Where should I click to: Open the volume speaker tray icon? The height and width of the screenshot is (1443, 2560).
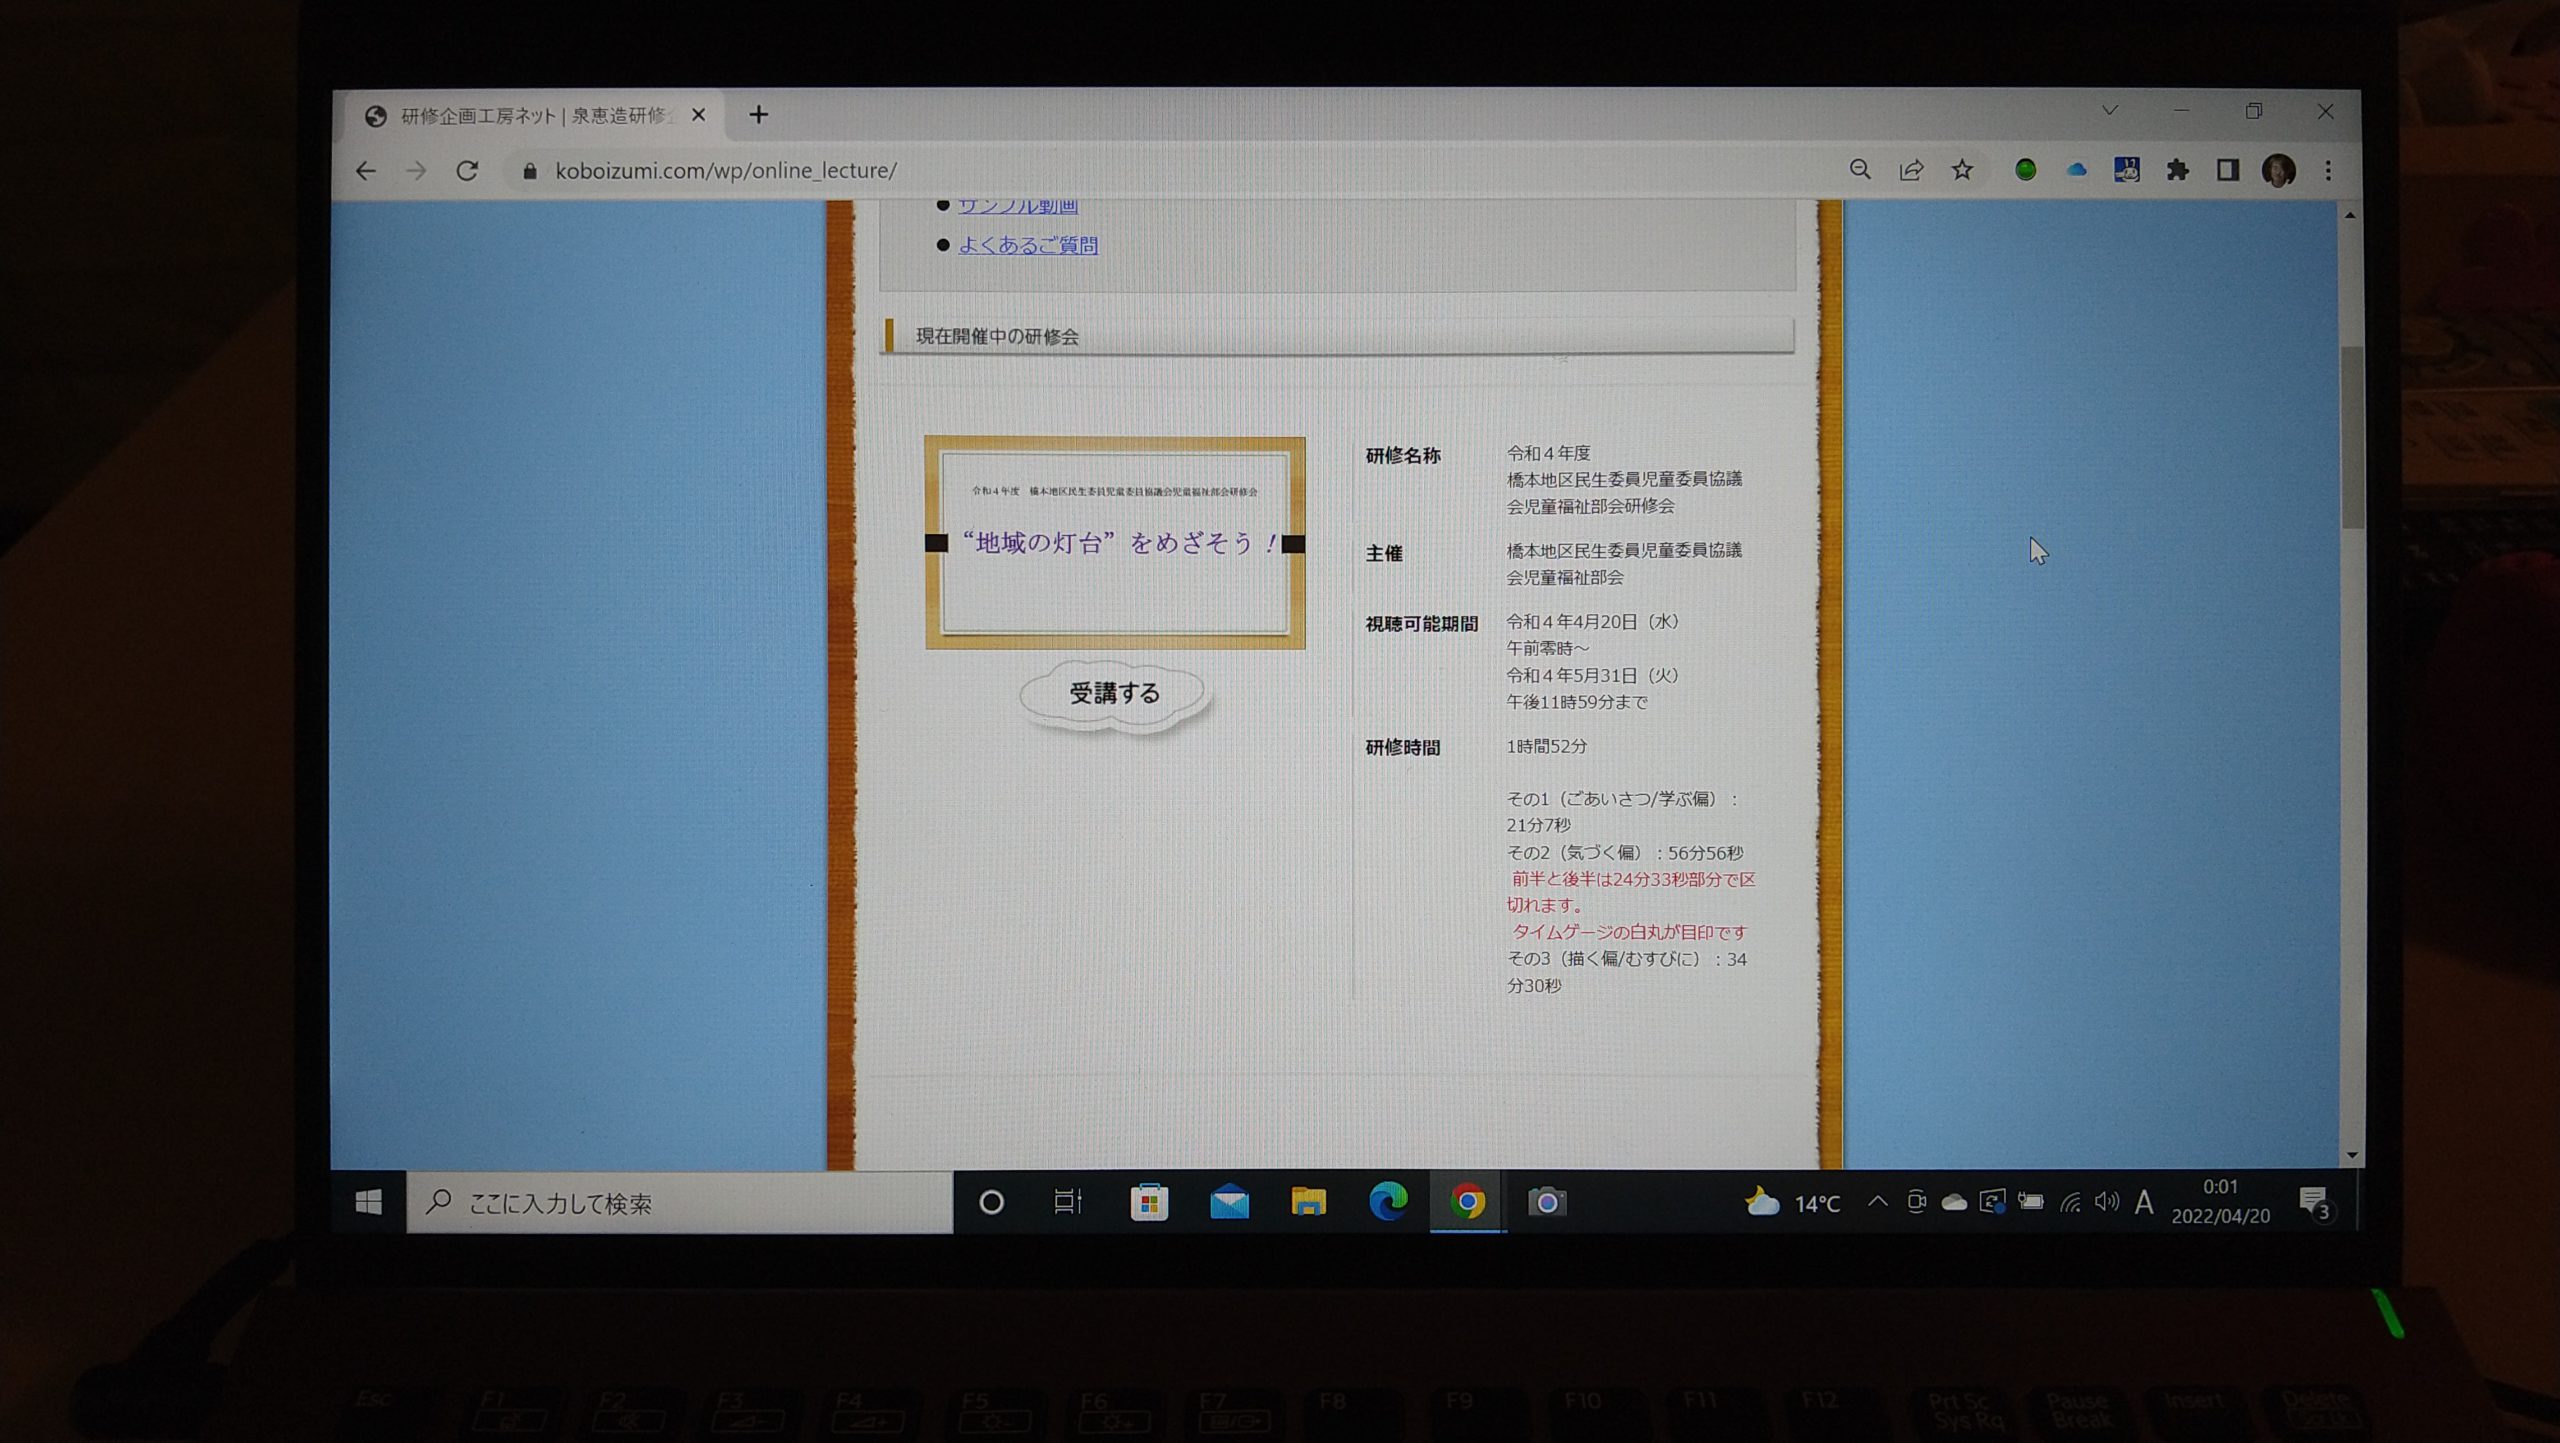click(2106, 1202)
